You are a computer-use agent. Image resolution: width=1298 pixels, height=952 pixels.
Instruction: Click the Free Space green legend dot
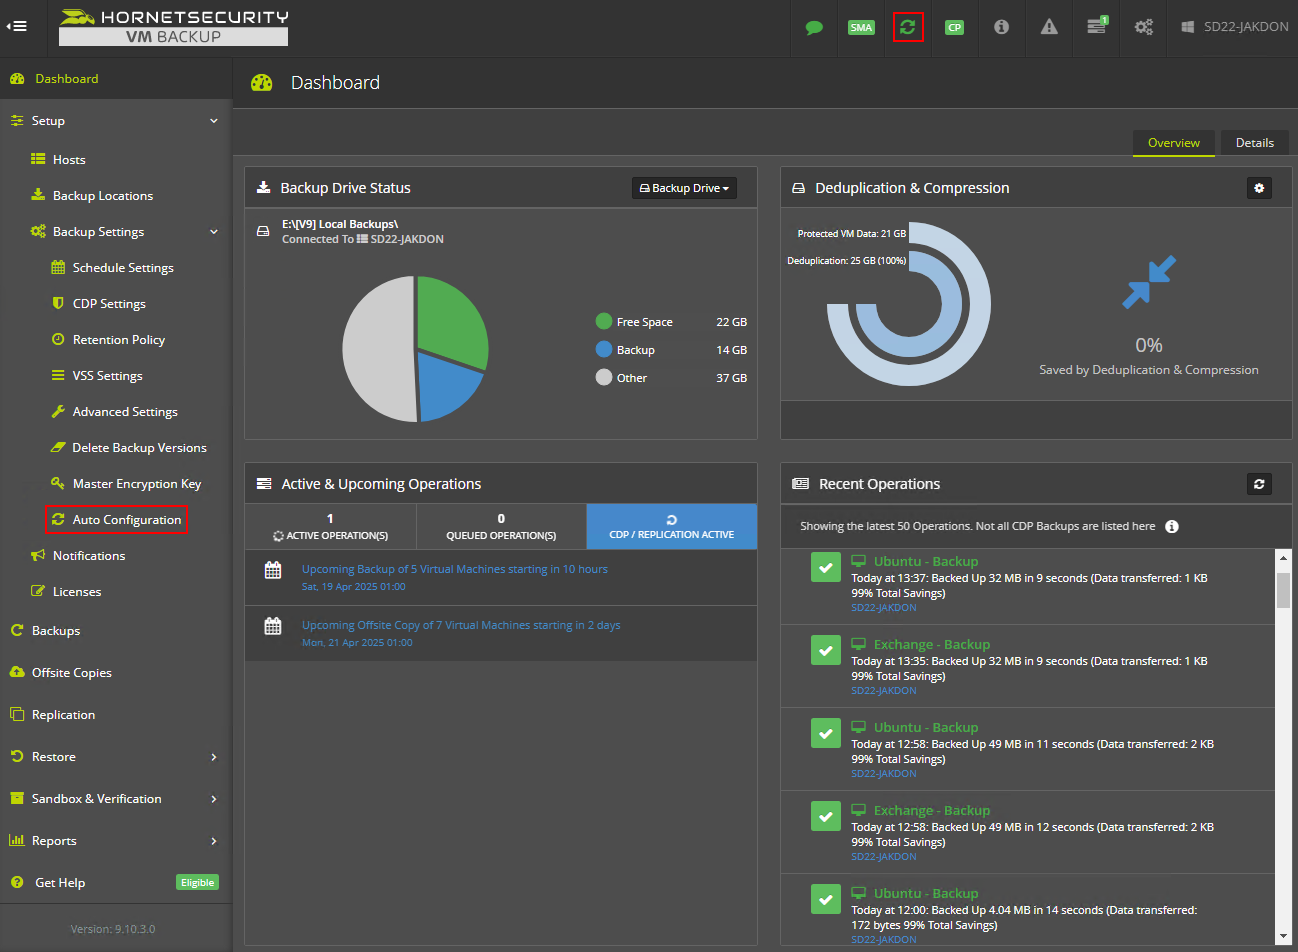604,321
